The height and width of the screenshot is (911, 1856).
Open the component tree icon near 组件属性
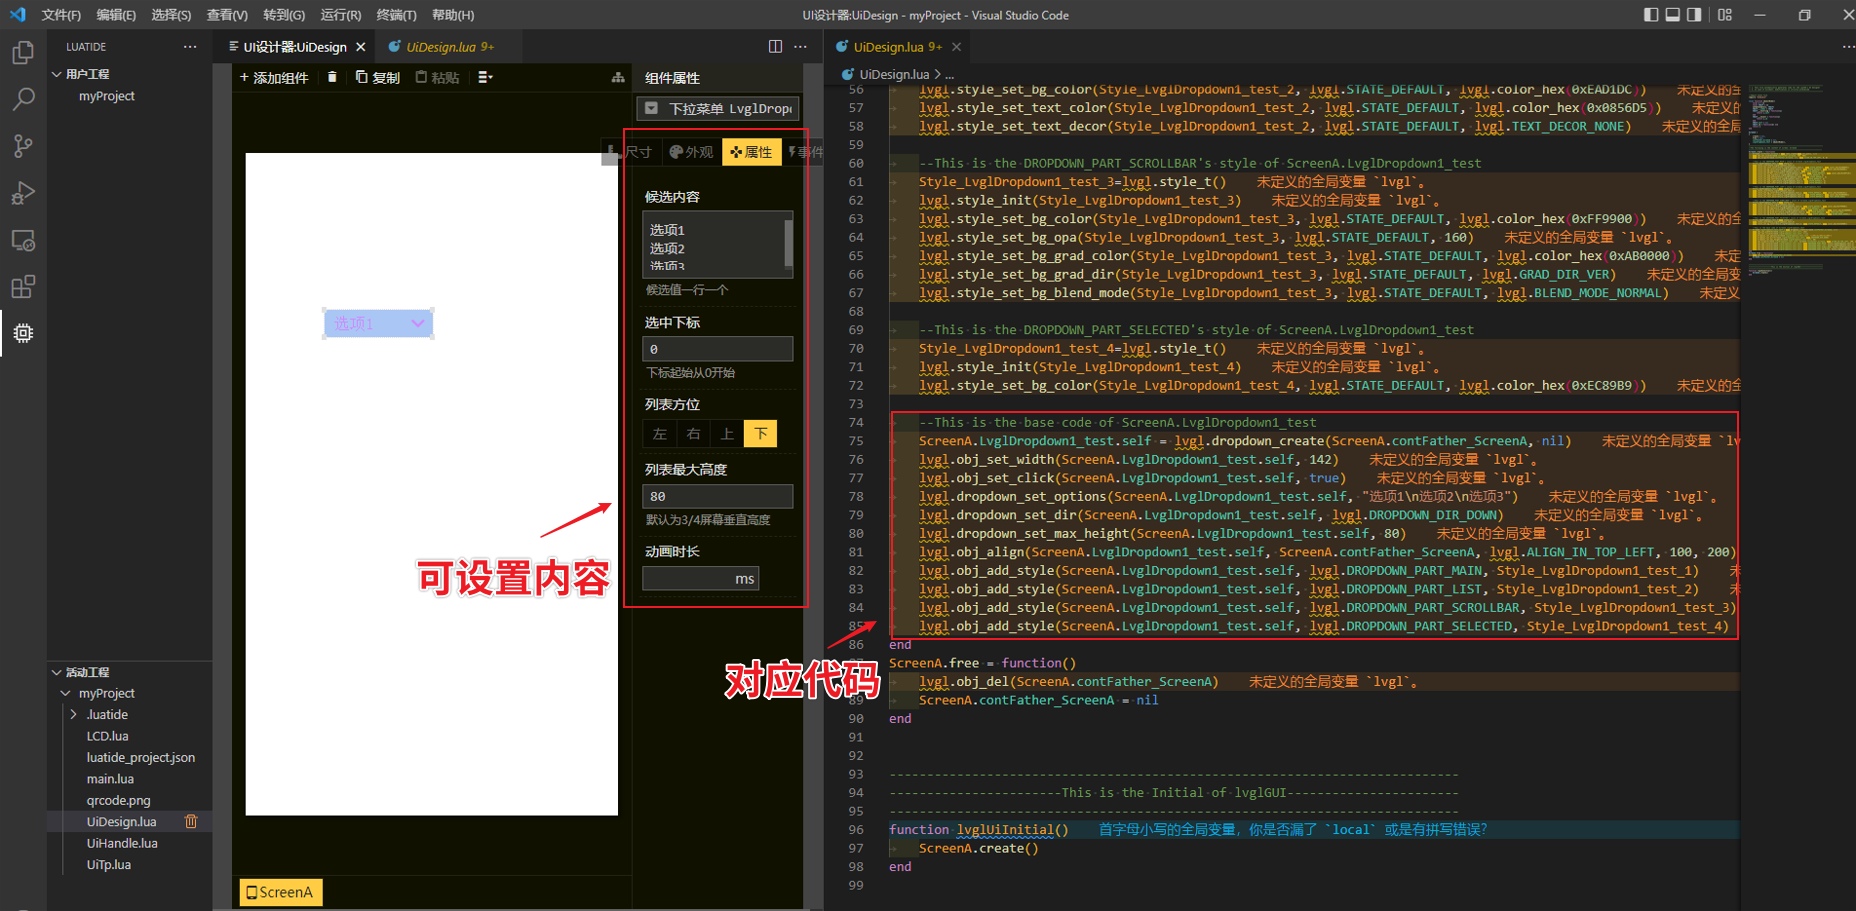[619, 76]
